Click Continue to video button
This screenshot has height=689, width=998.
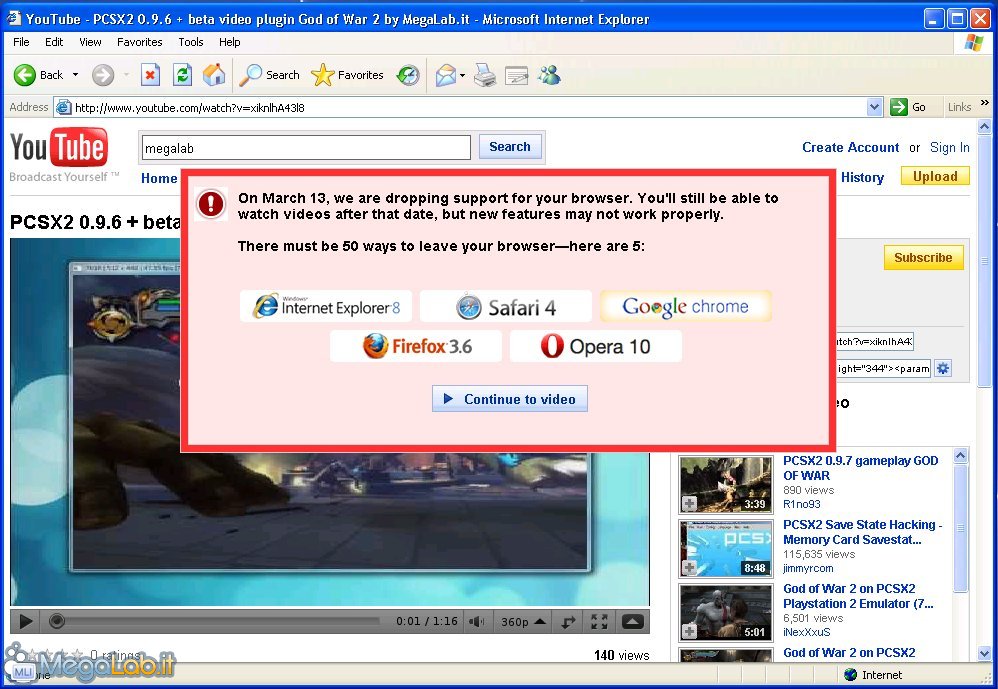(510, 399)
